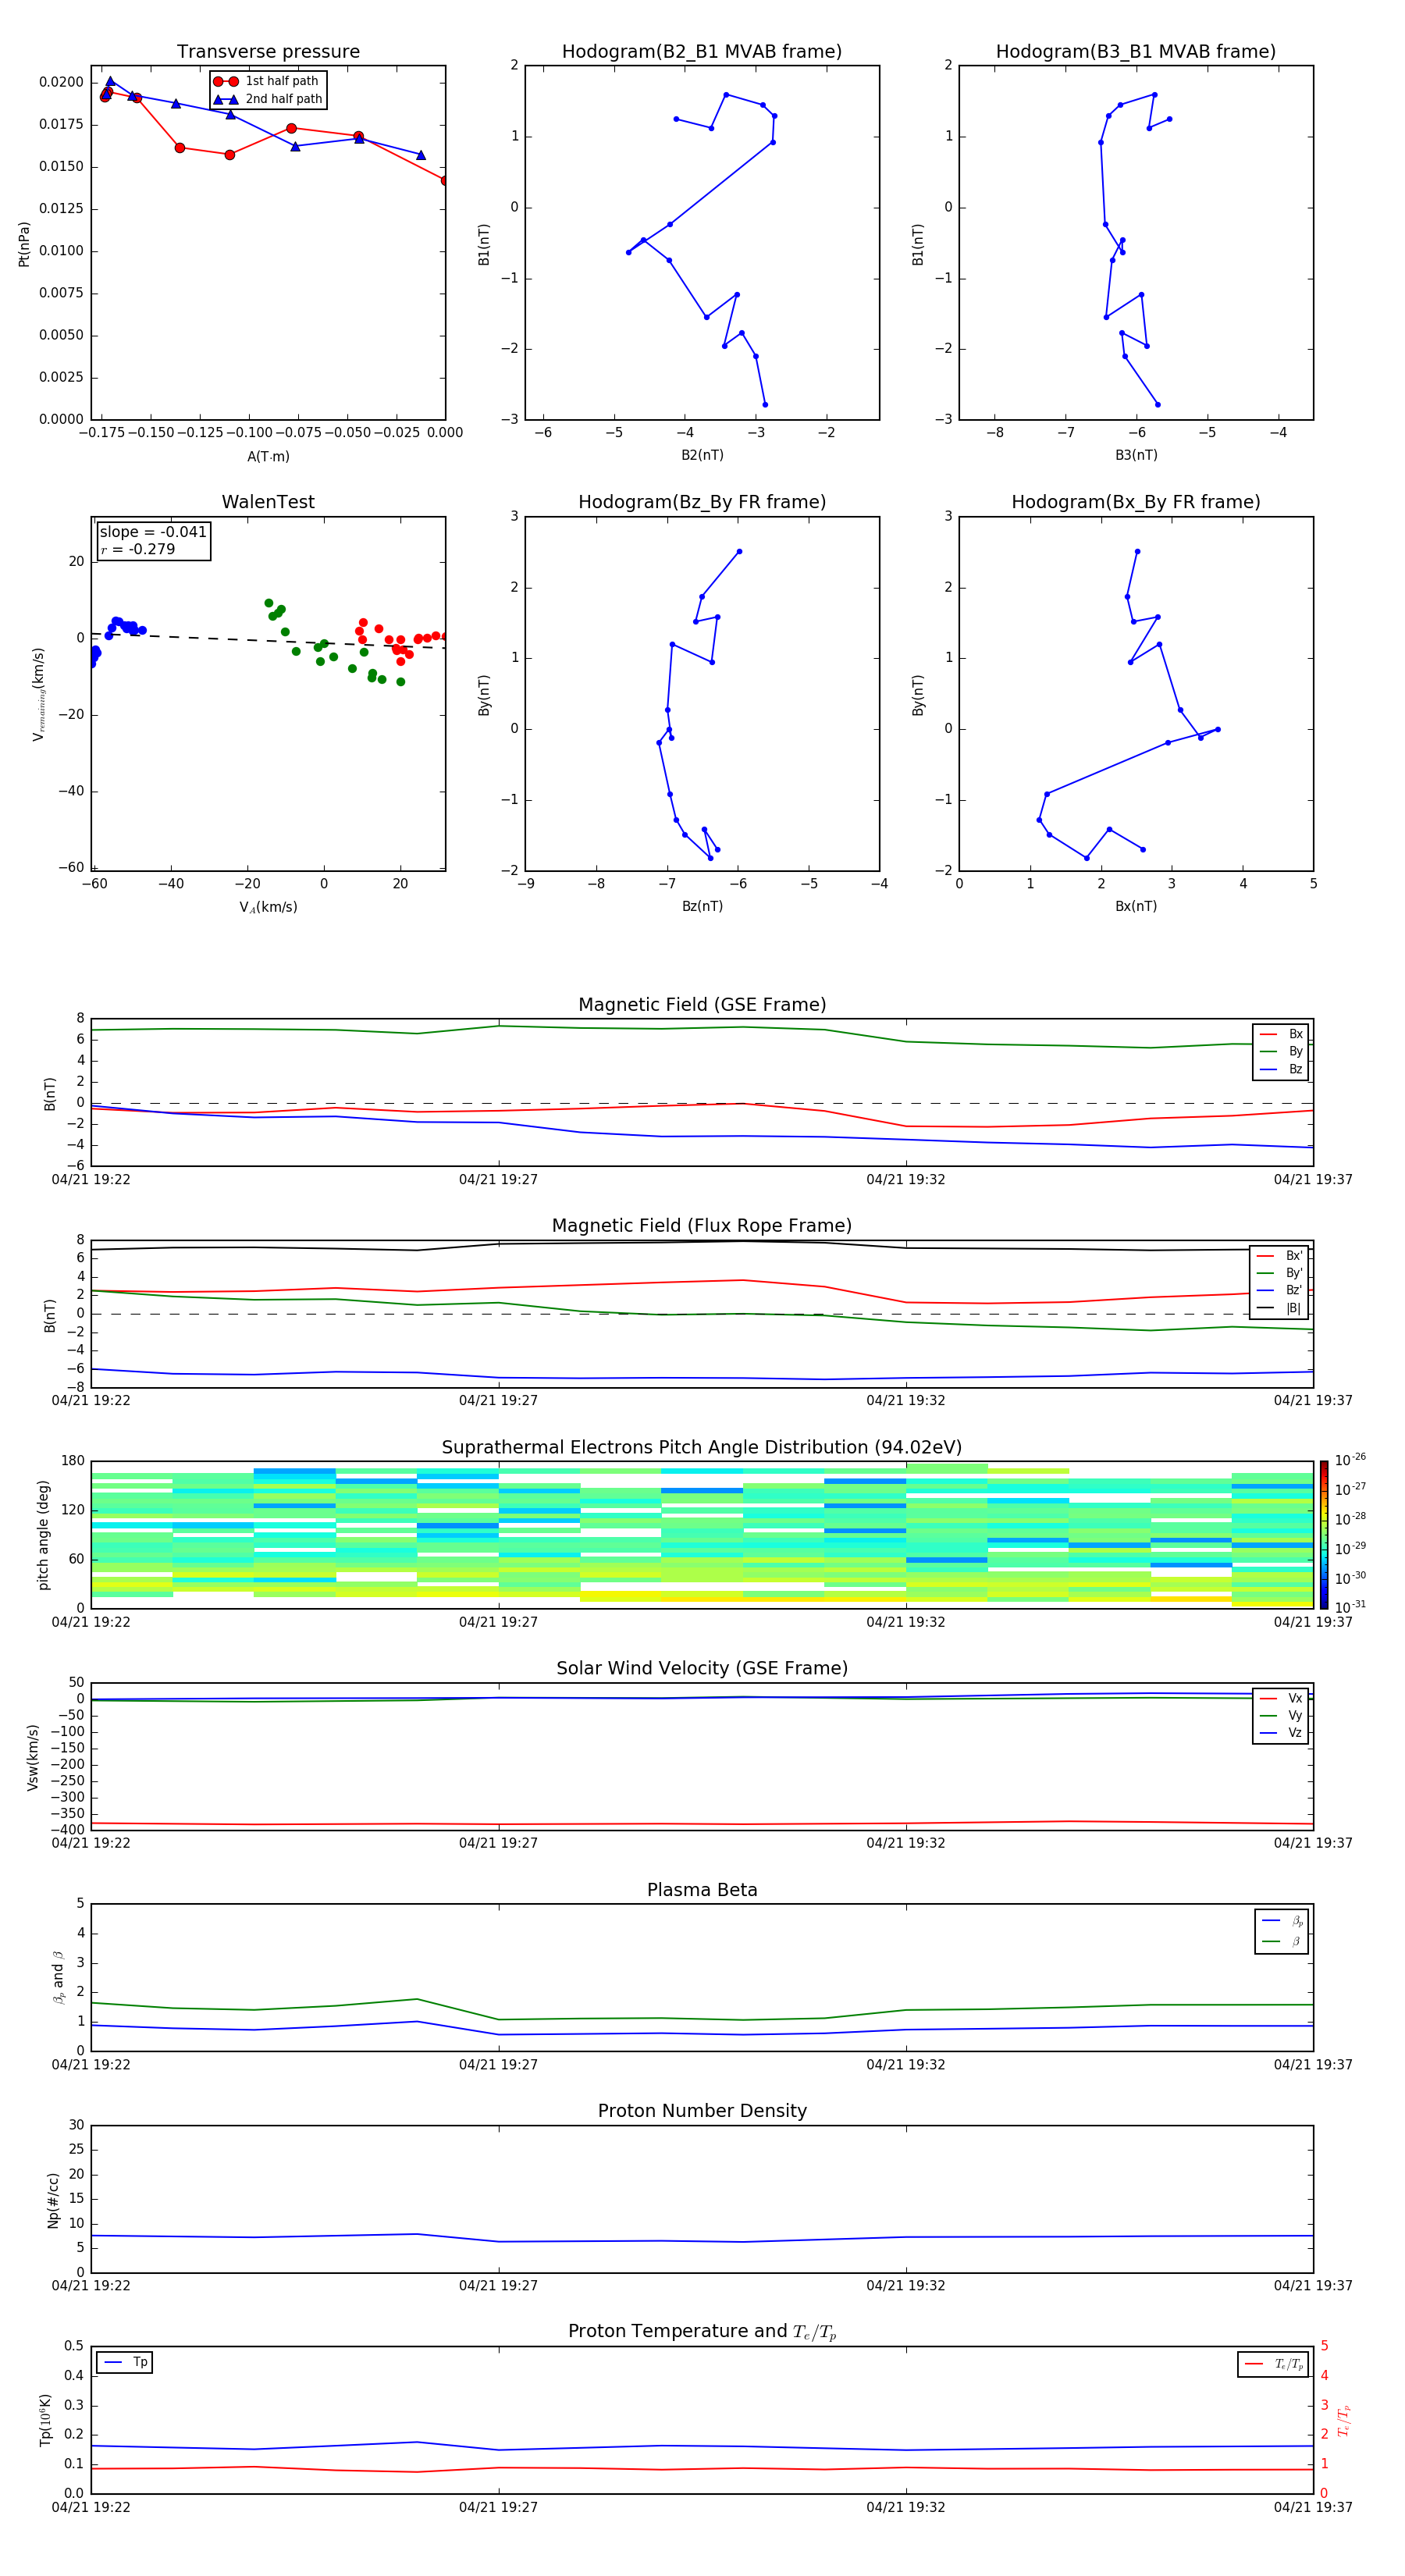Screen dimensions: 1405x2576
Task: Select the Vx legend entry in velocity plot
Action: pos(1281,1699)
